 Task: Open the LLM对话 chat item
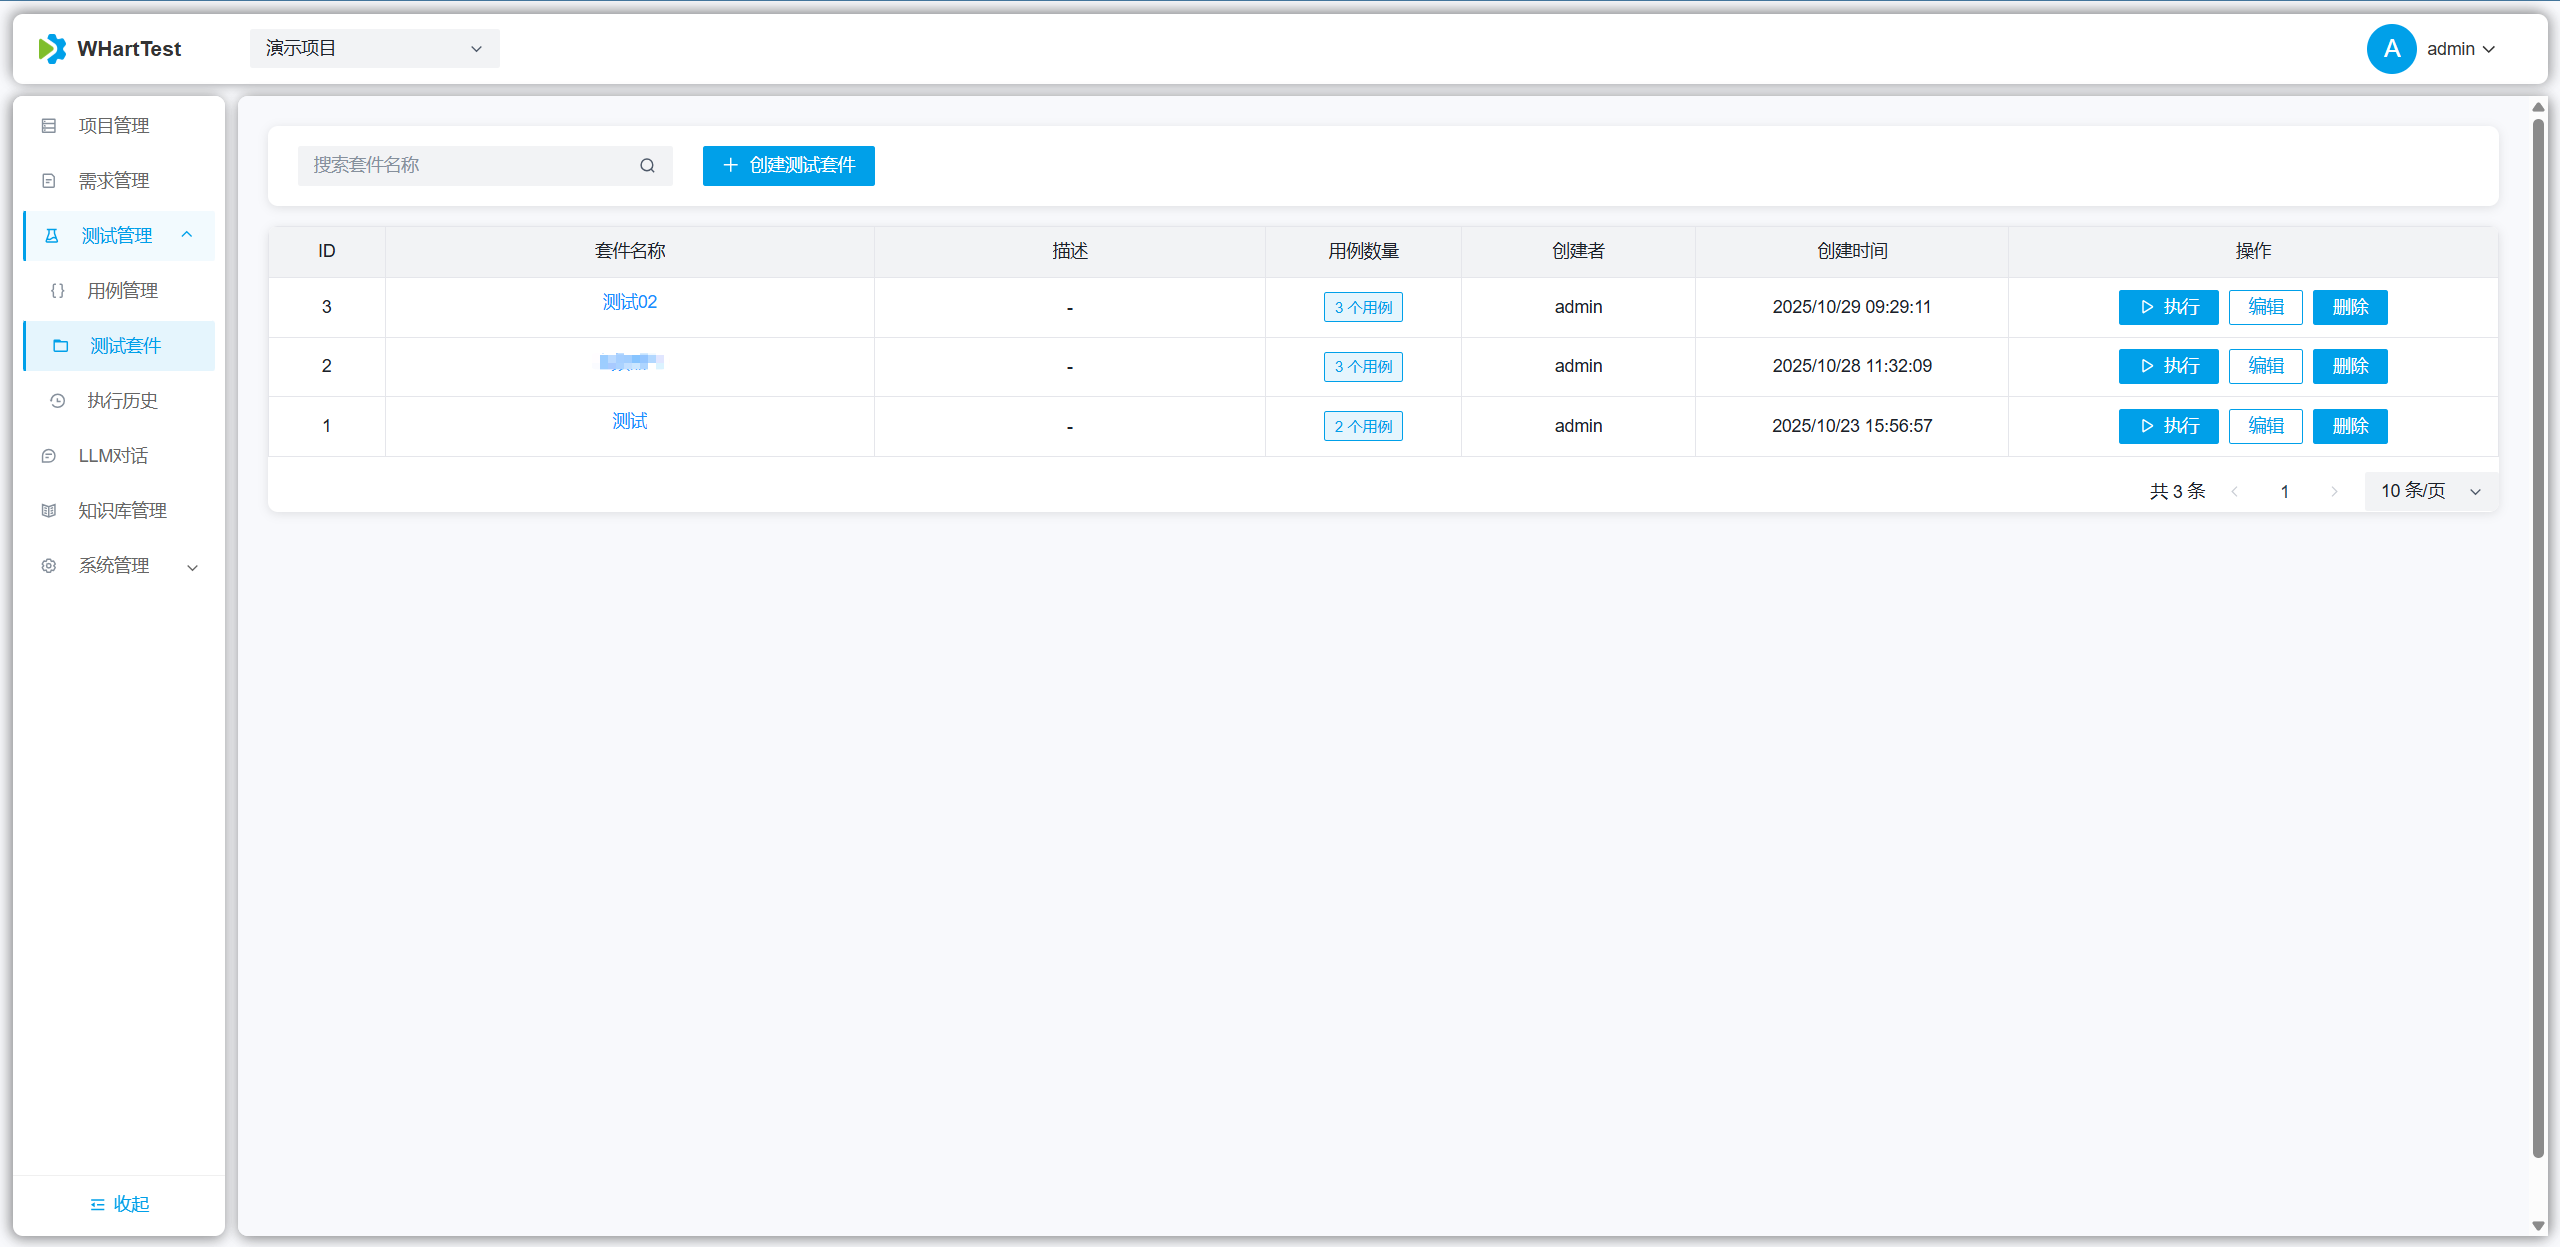click(113, 456)
